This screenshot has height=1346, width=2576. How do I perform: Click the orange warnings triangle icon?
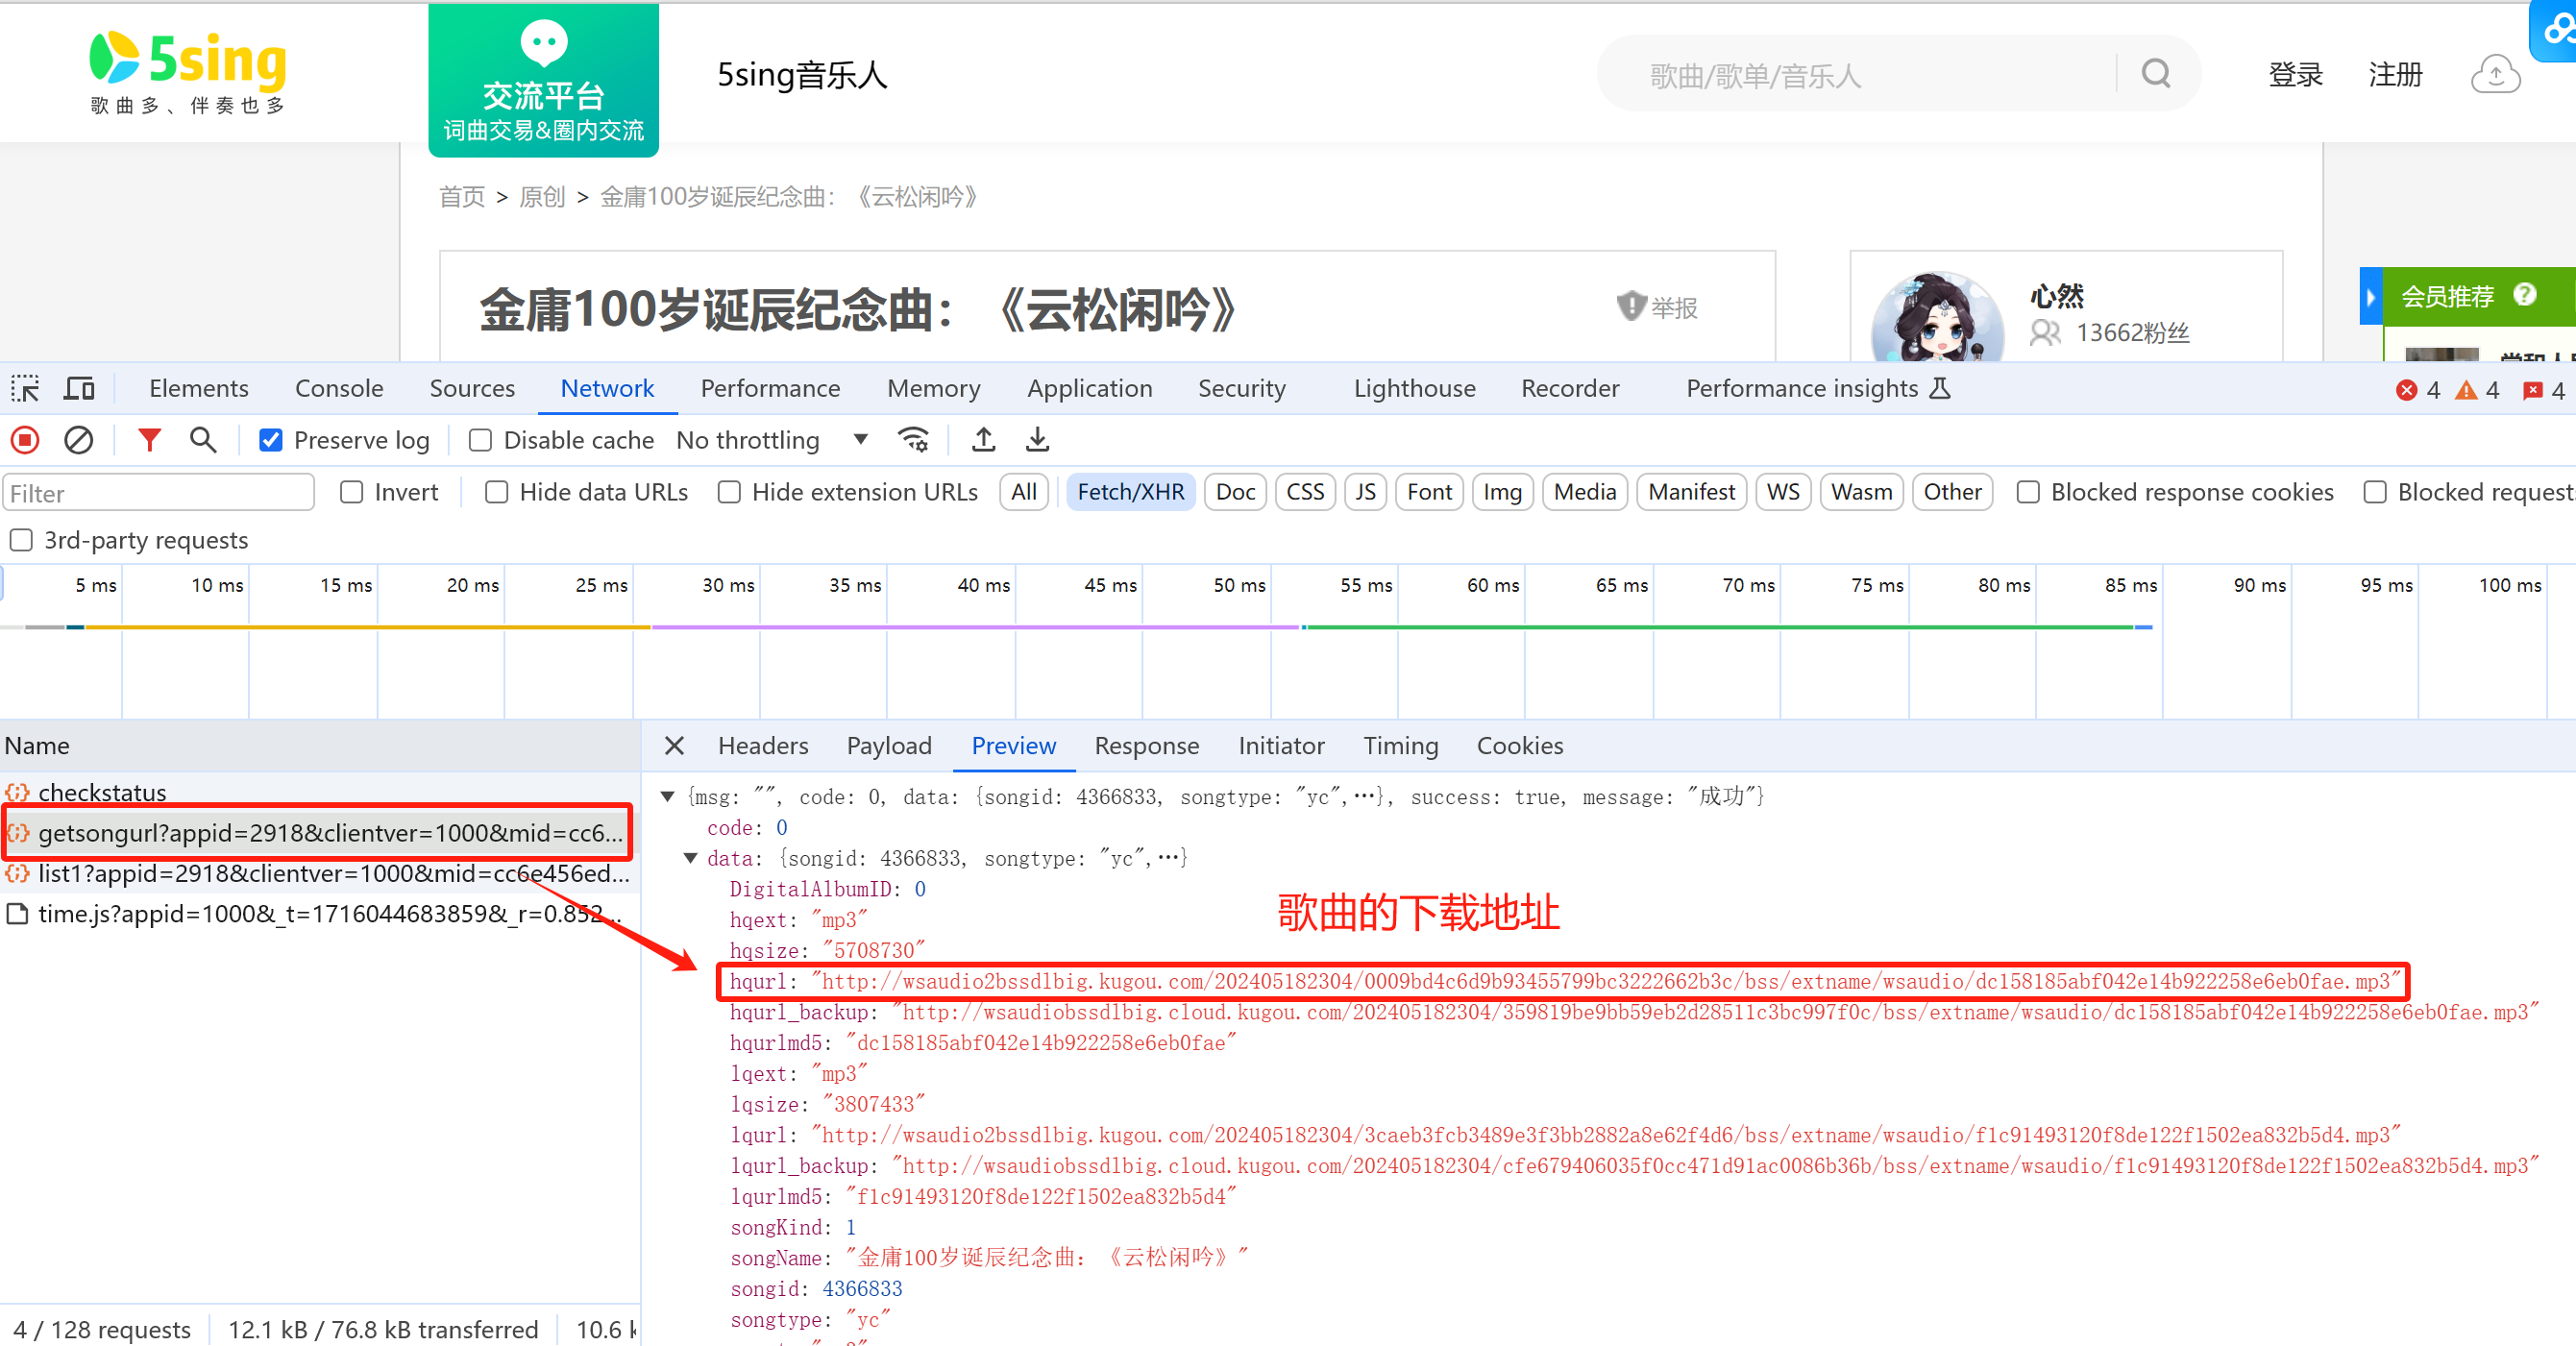click(x=2467, y=390)
